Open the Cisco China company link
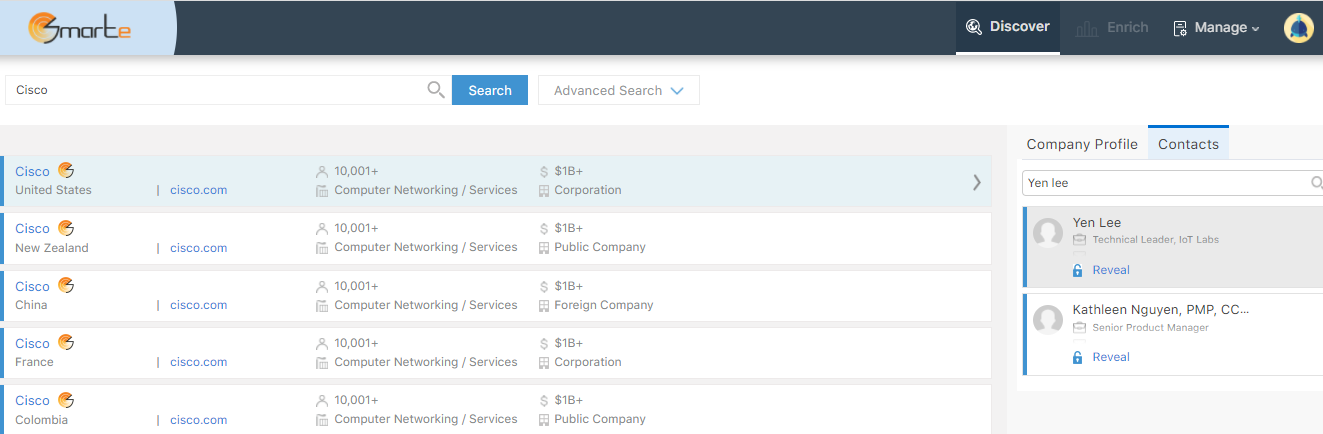1323x434 pixels. click(32, 286)
